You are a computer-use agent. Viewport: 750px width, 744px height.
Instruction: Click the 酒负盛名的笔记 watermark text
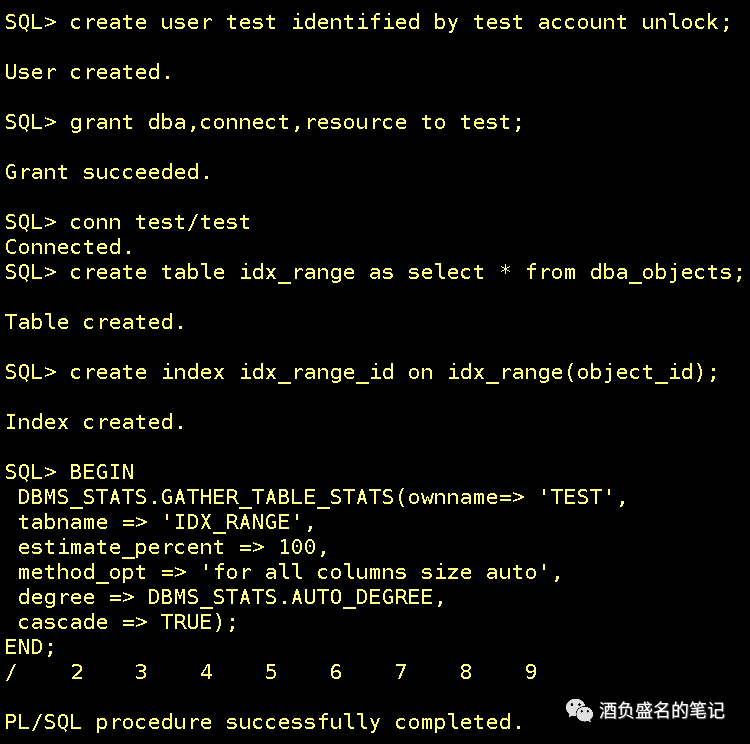pyautogui.click(x=661, y=710)
